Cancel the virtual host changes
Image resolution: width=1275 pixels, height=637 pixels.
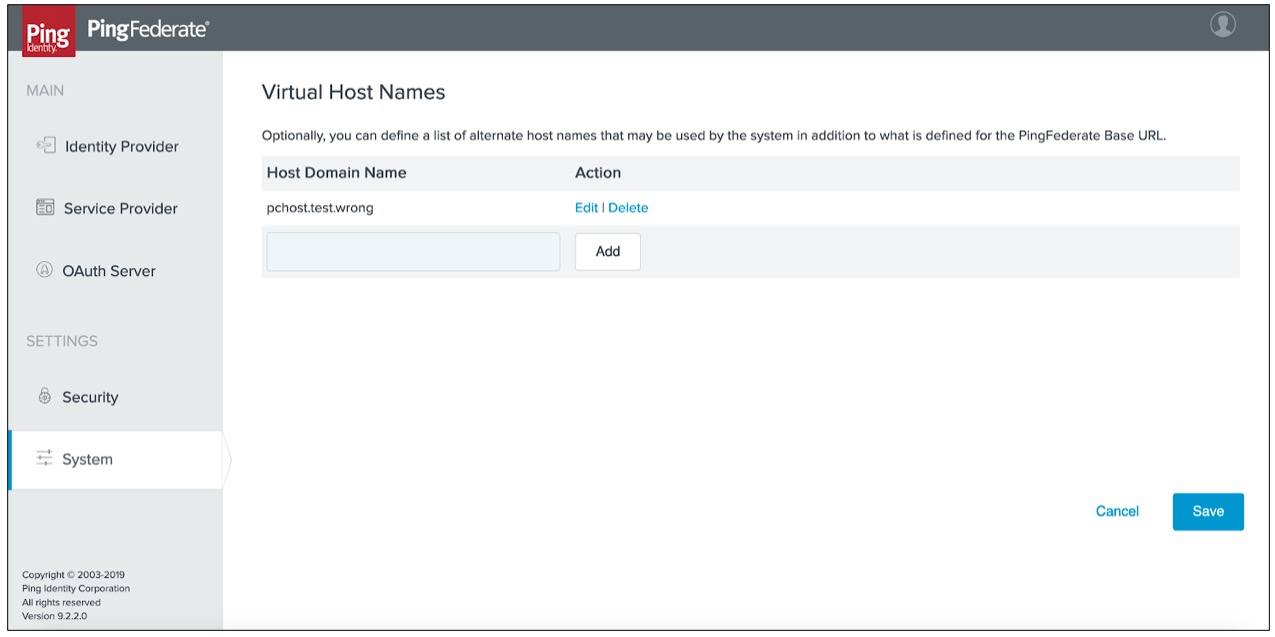click(x=1117, y=511)
